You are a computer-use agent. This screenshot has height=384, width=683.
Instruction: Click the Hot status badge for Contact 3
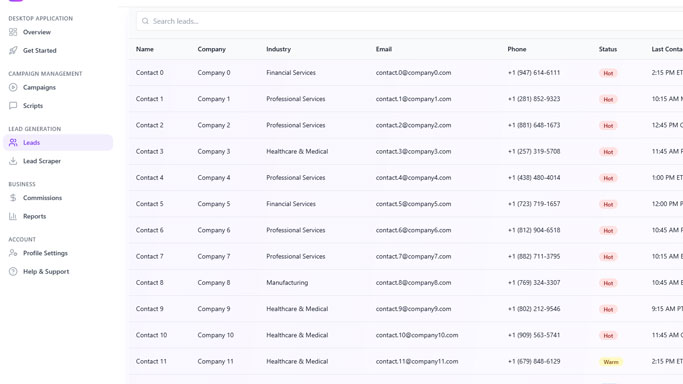[608, 152]
